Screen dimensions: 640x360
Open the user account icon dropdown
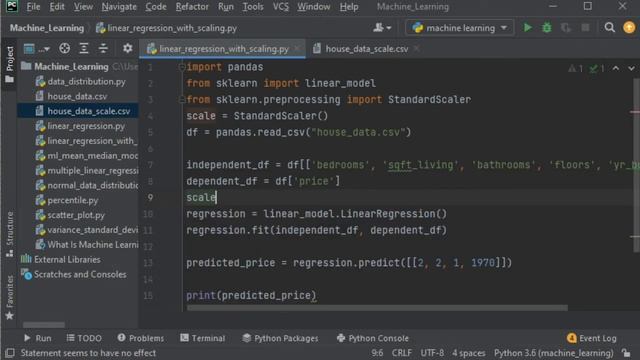pos(382,28)
